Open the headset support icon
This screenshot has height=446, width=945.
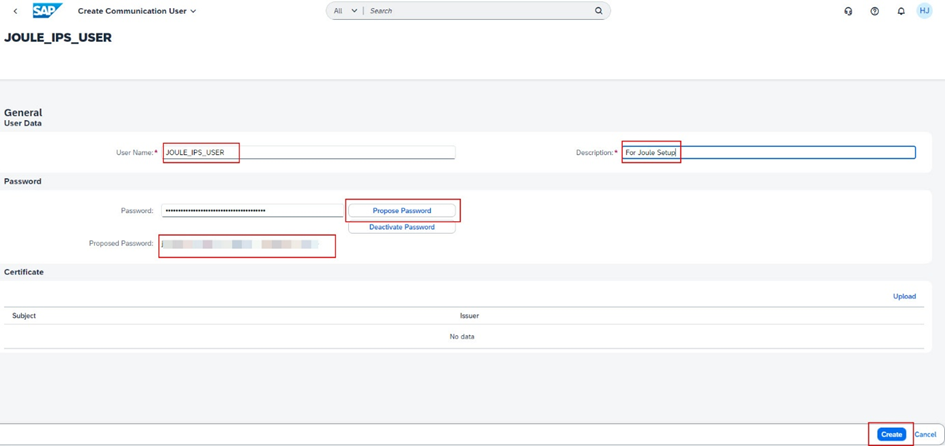tap(848, 11)
